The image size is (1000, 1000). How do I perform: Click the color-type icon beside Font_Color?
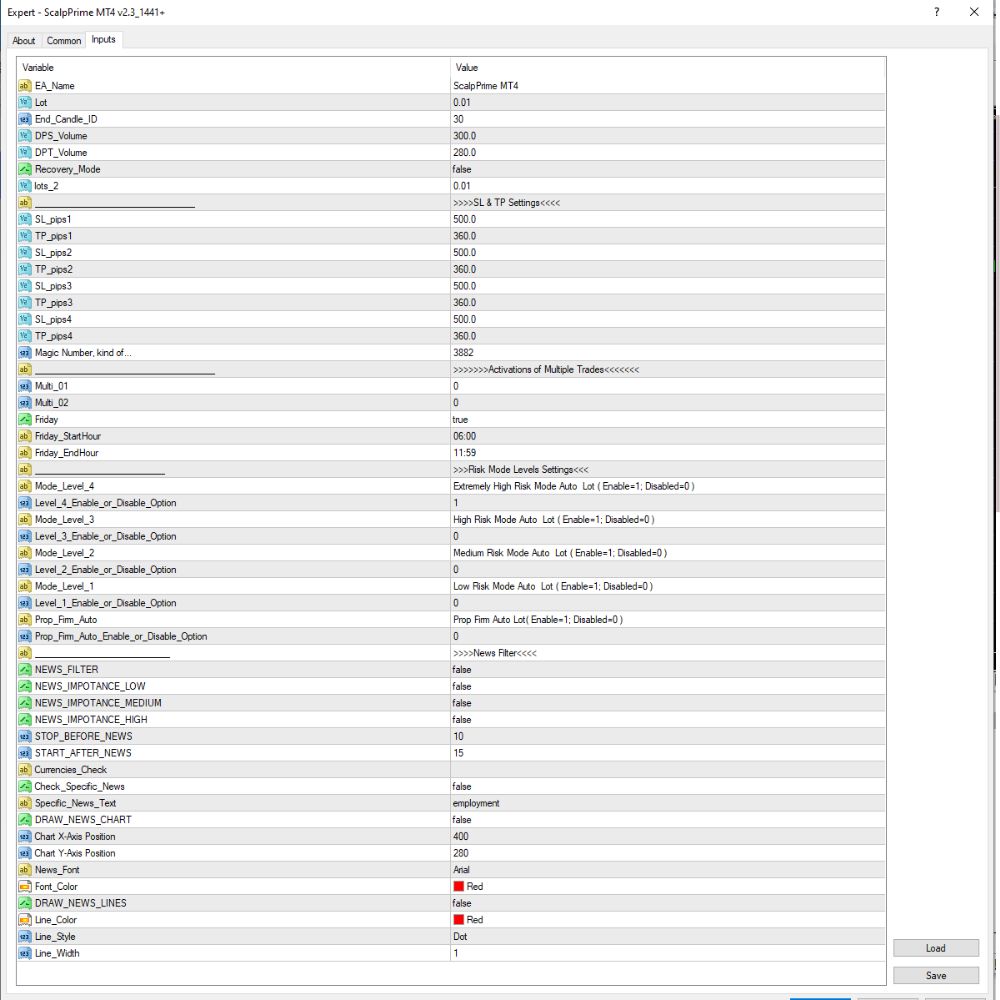click(x=24, y=886)
